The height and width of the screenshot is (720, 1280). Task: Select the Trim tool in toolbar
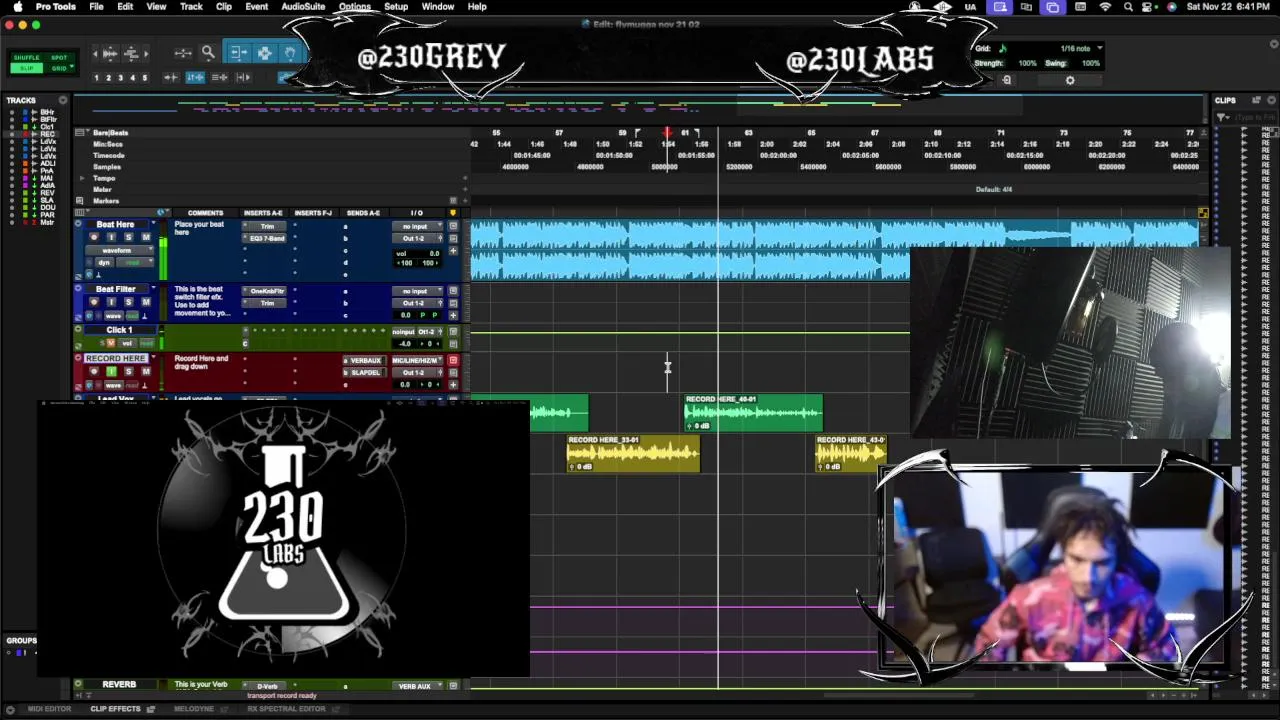point(239,52)
